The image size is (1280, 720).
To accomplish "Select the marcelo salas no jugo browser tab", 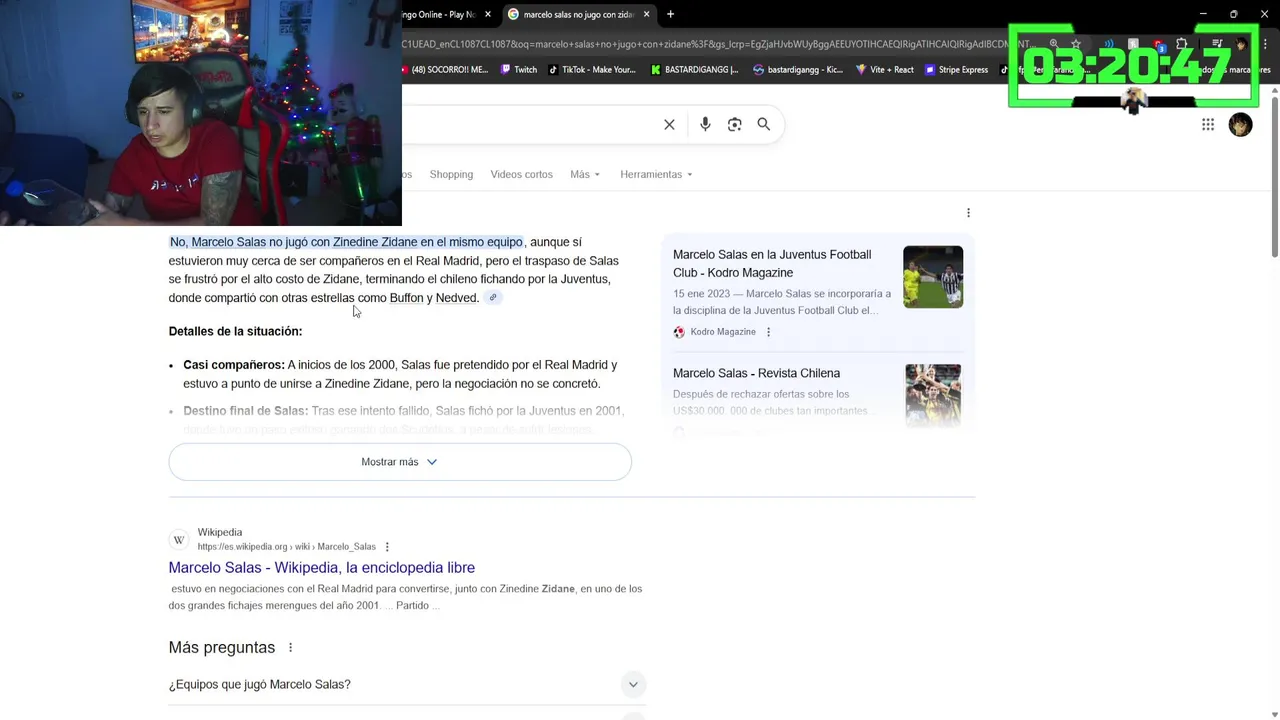I will (578, 14).
